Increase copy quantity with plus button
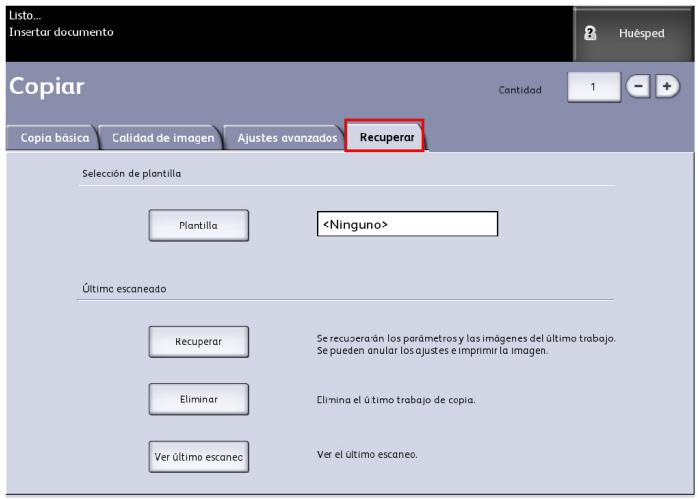Screen dimensions: 698x499 point(667,86)
